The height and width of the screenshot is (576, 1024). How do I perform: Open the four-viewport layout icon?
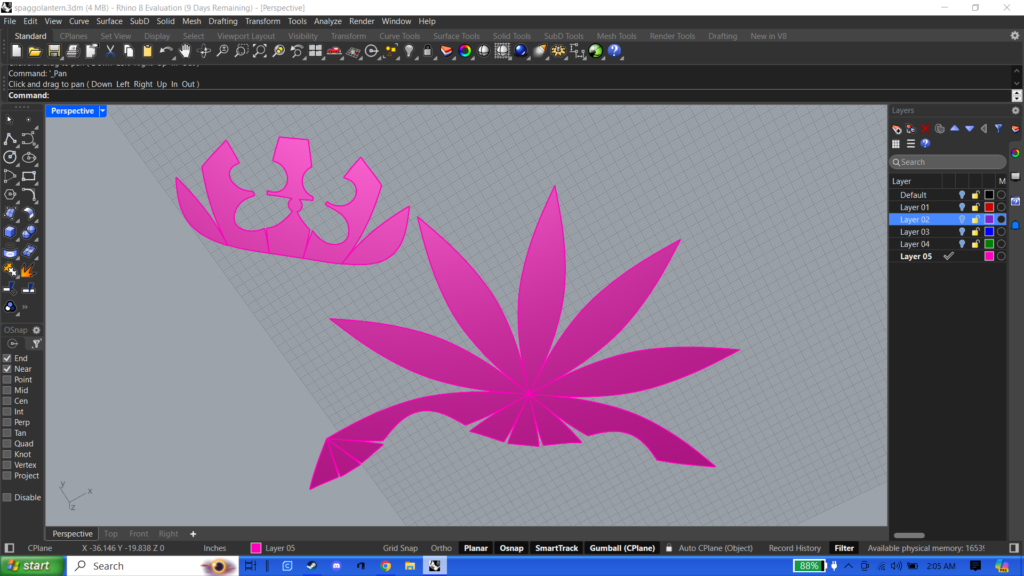point(315,51)
